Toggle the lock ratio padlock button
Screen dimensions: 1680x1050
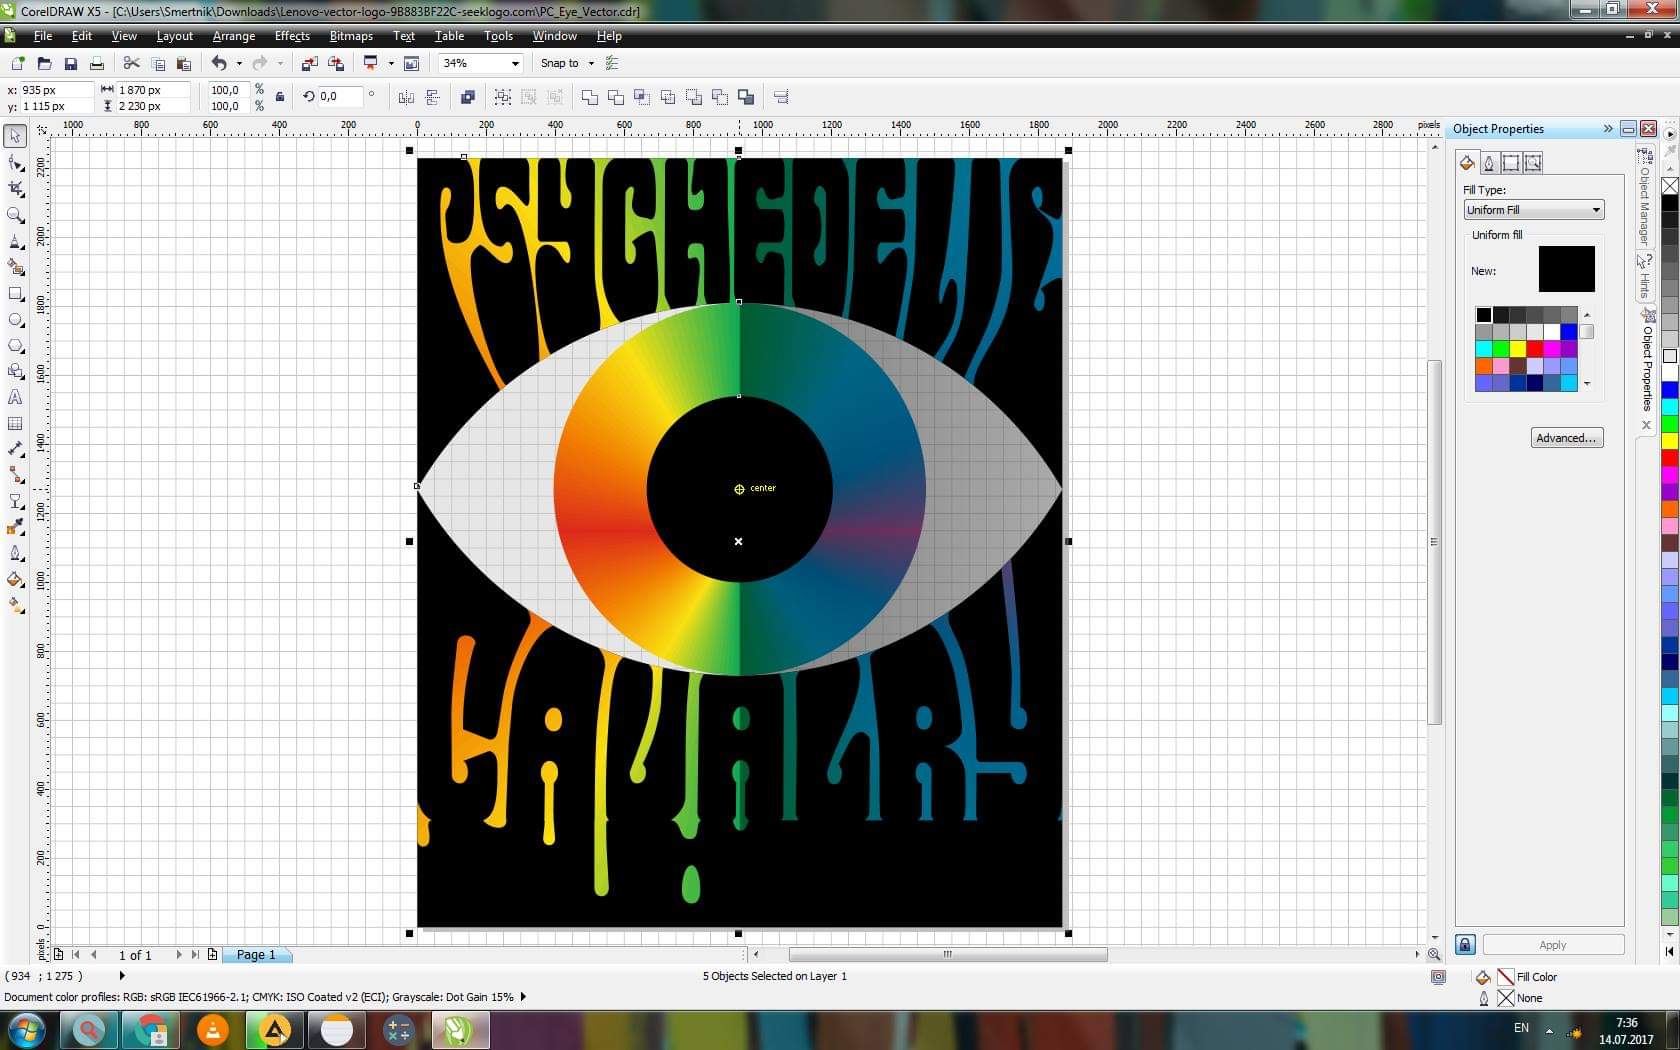click(280, 97)
